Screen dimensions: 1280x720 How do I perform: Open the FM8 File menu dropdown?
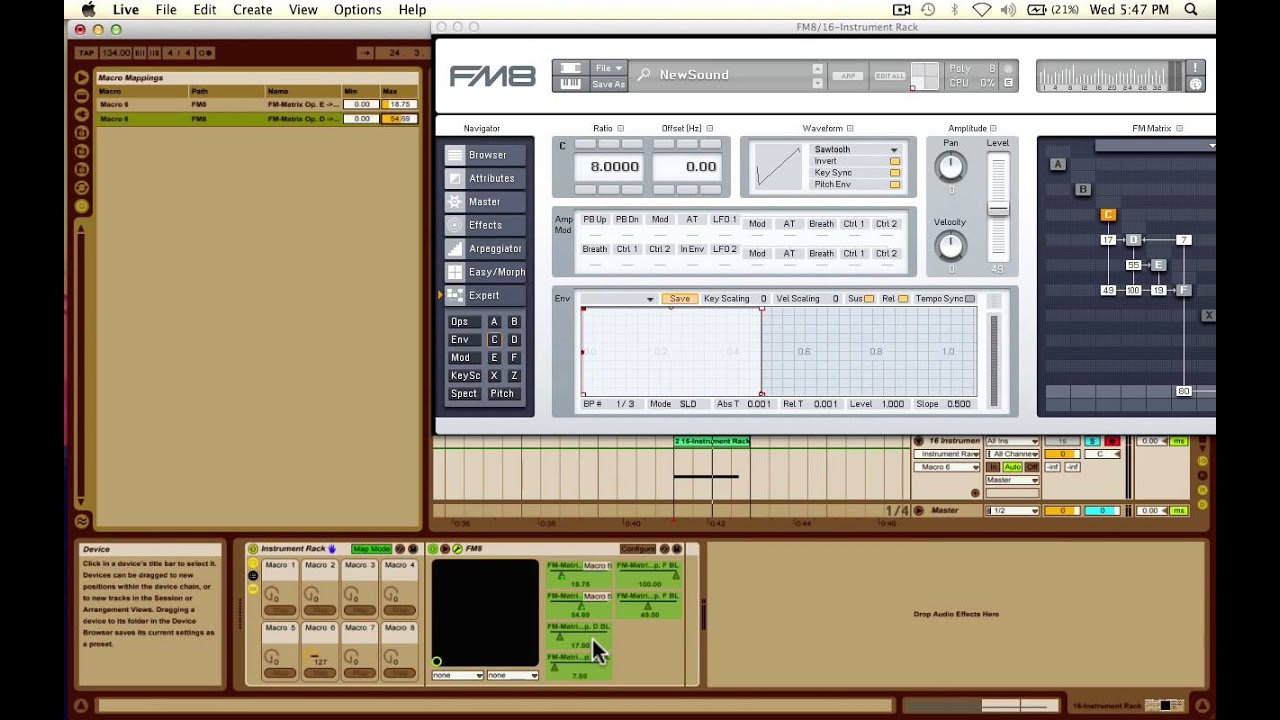(x=608, y=68)
